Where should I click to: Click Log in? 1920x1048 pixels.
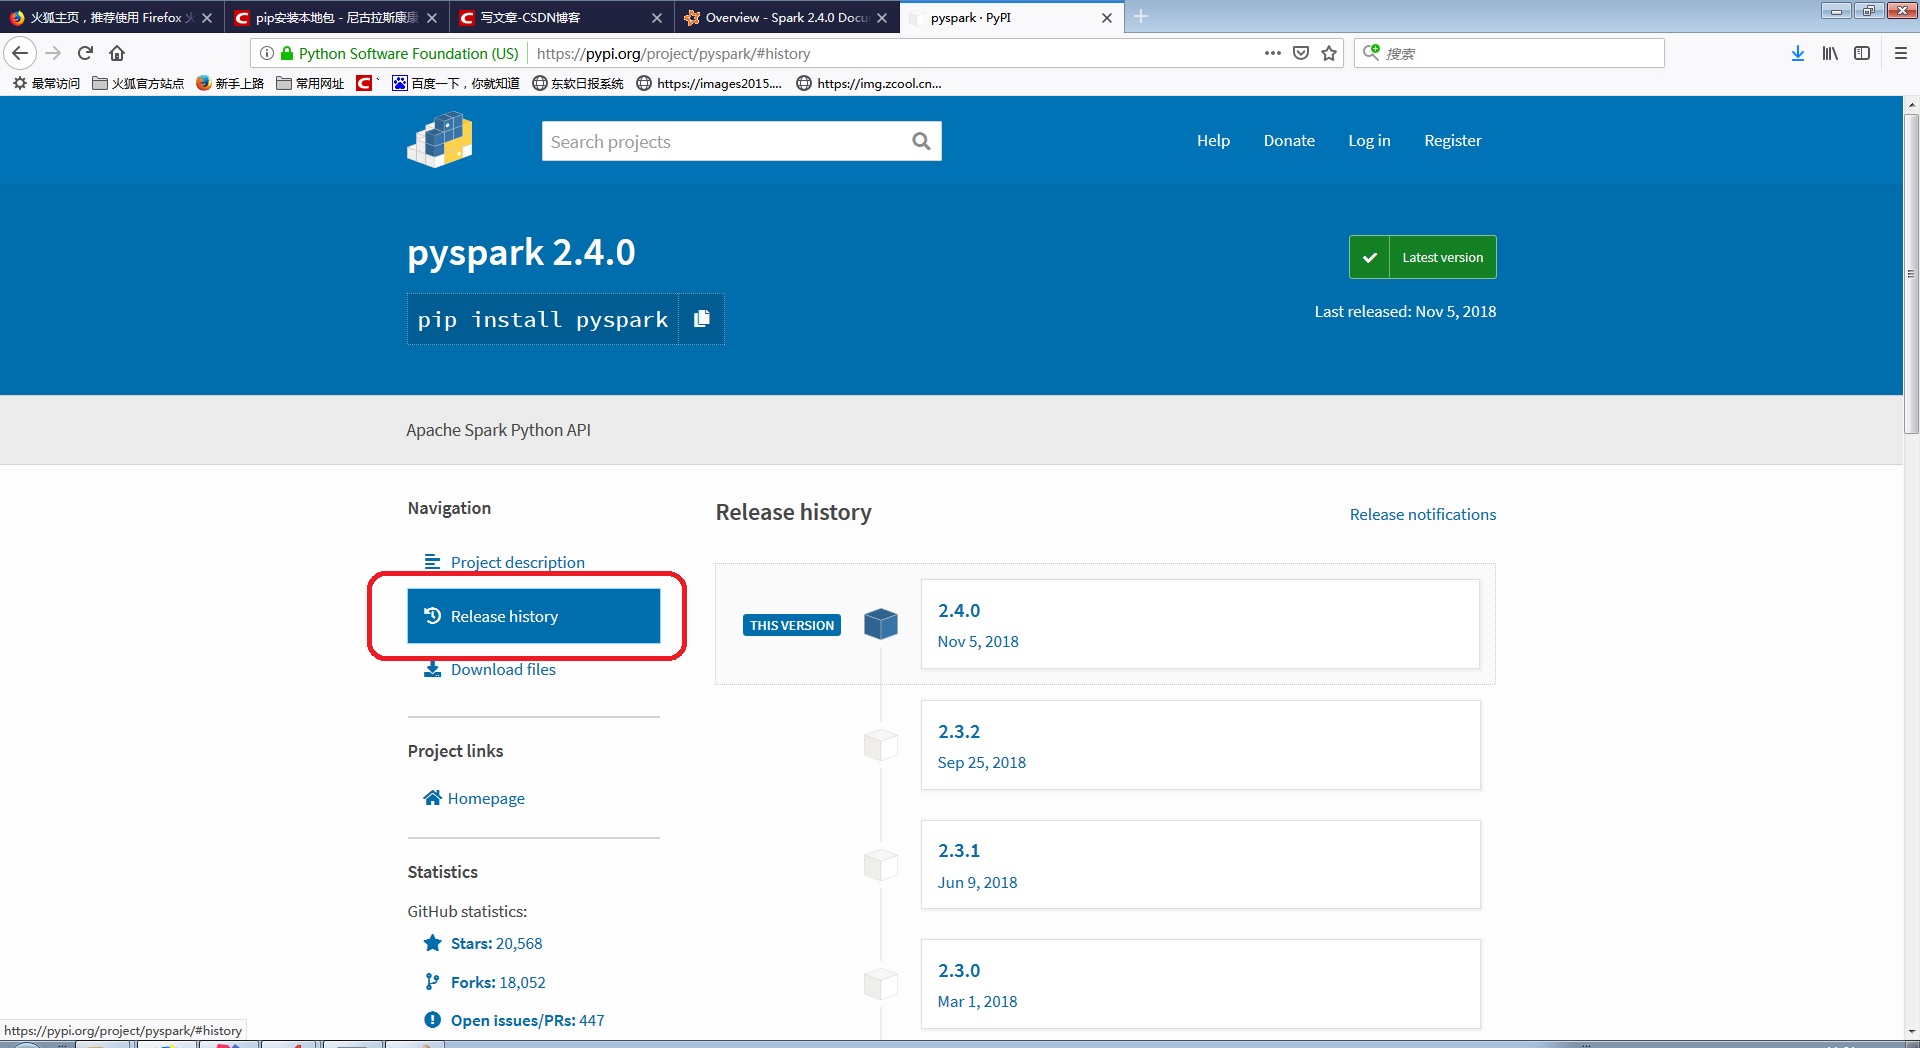1369,141
